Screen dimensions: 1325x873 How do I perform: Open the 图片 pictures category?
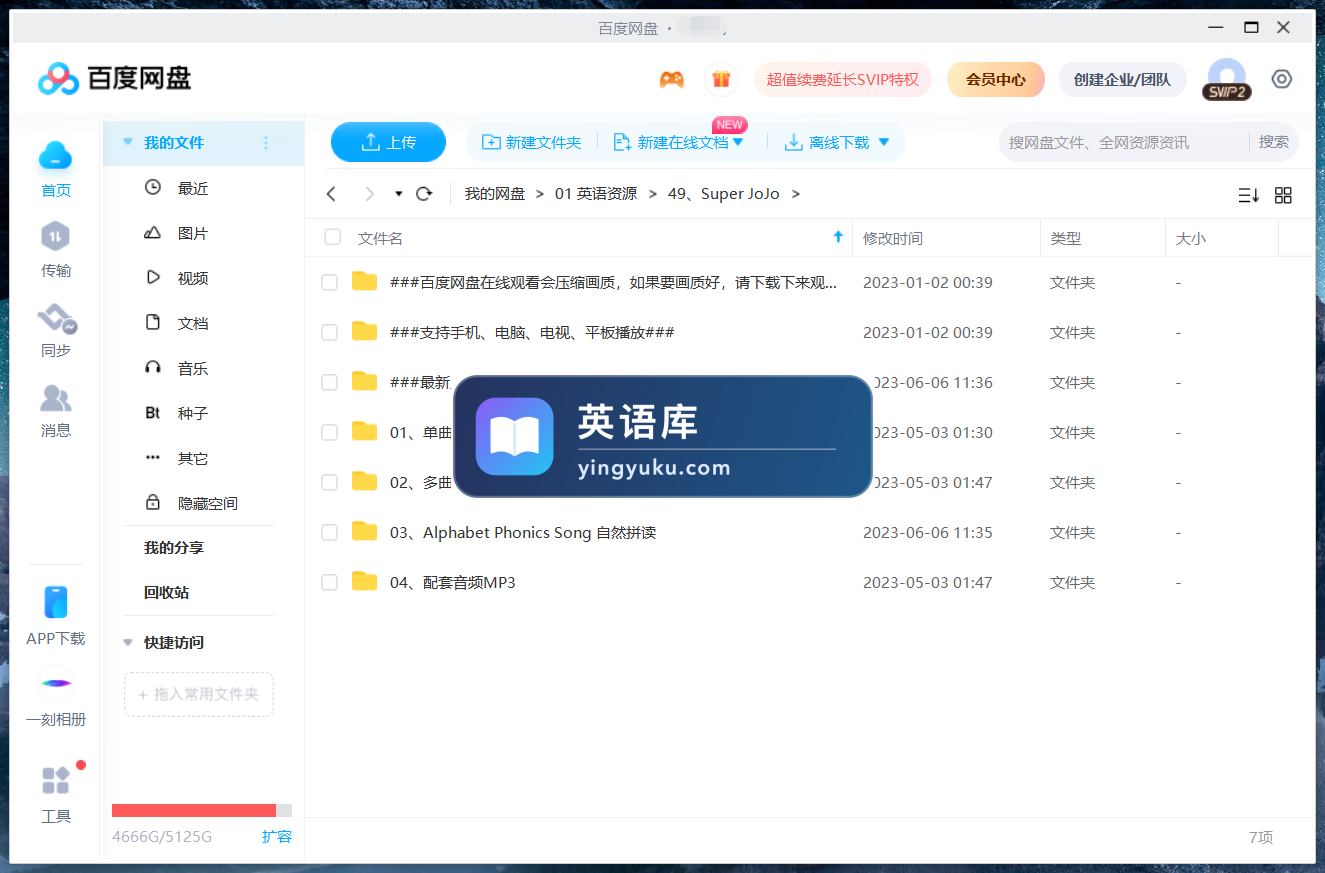[x=193, y=233]
